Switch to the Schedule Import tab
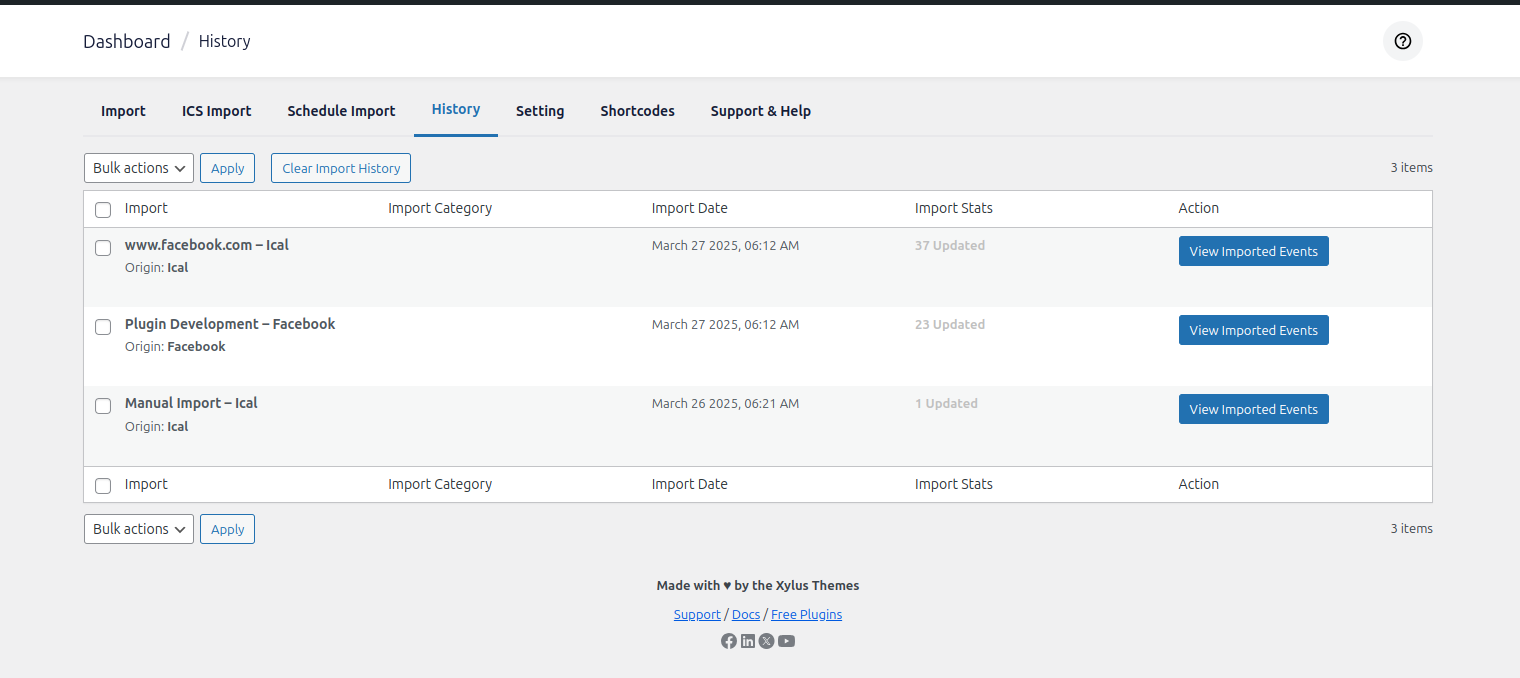The height and width of the screenshot is (678, 1520). (341, 111)
